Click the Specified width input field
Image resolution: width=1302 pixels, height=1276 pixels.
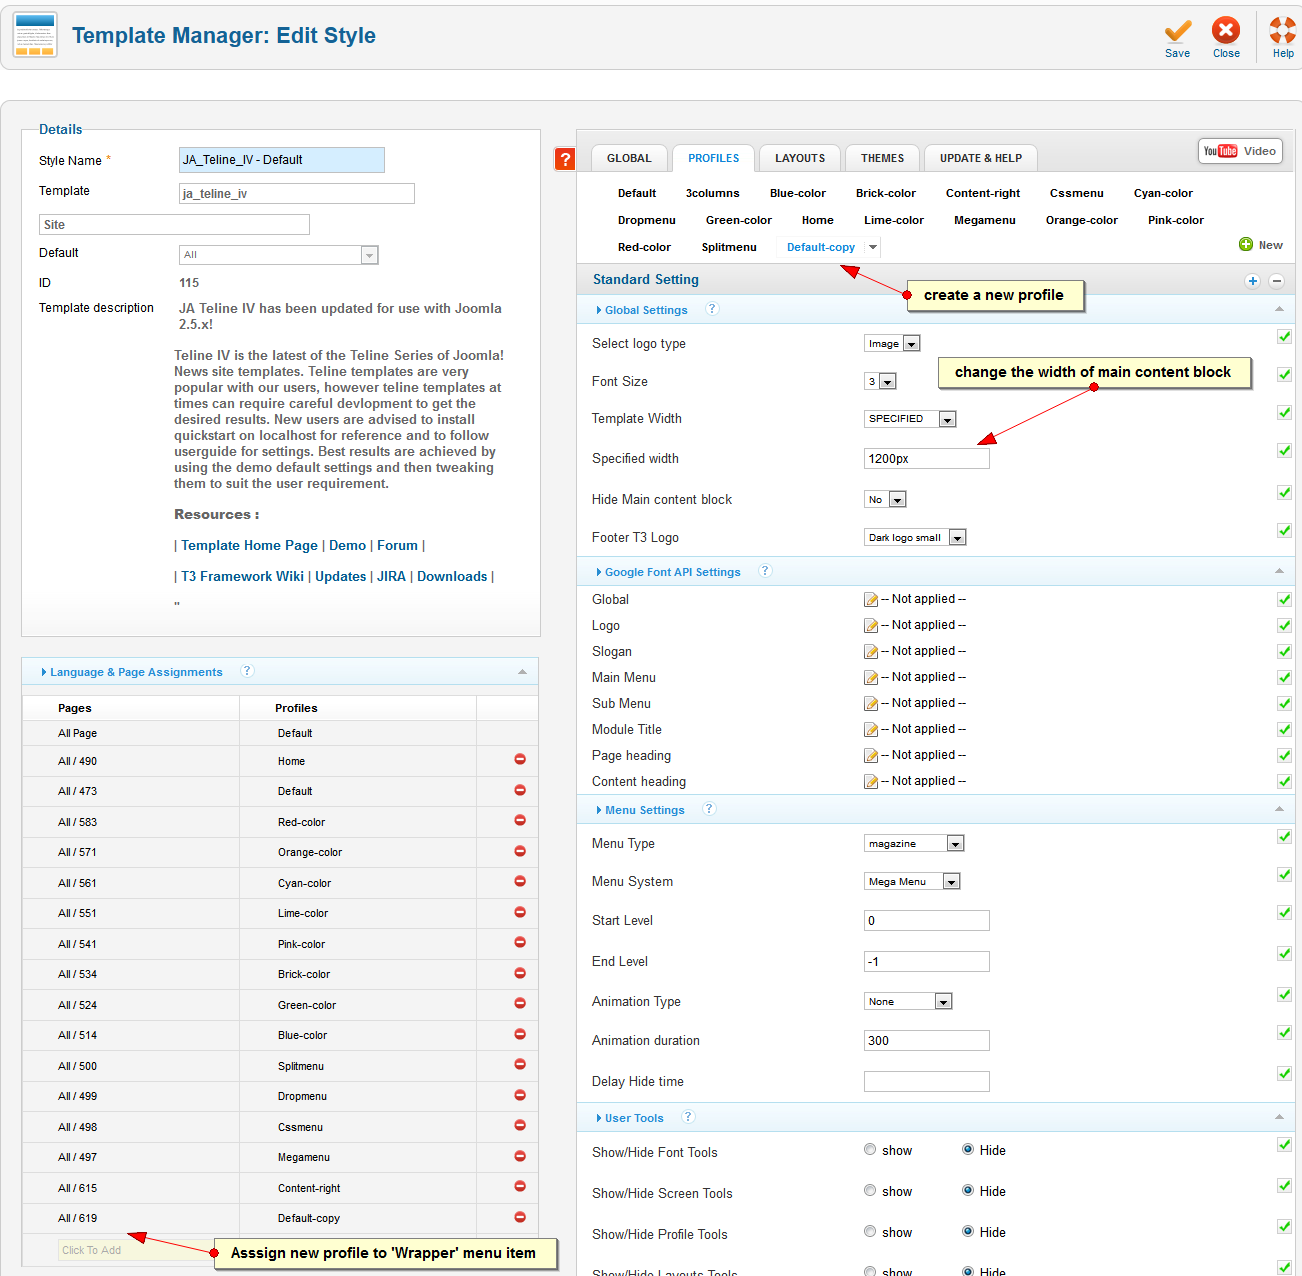(x=926, y=459)
